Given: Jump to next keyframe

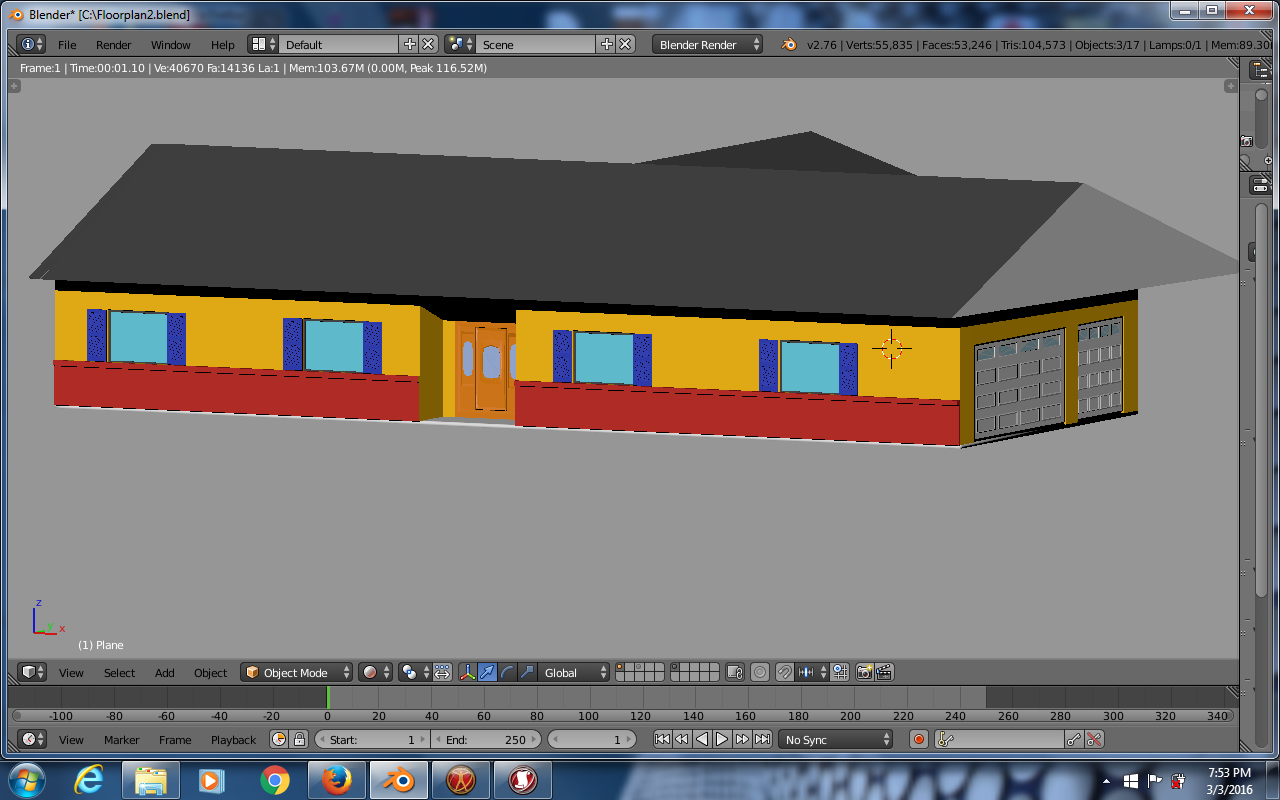Looking at the screenshot, I should click(742, 739).
